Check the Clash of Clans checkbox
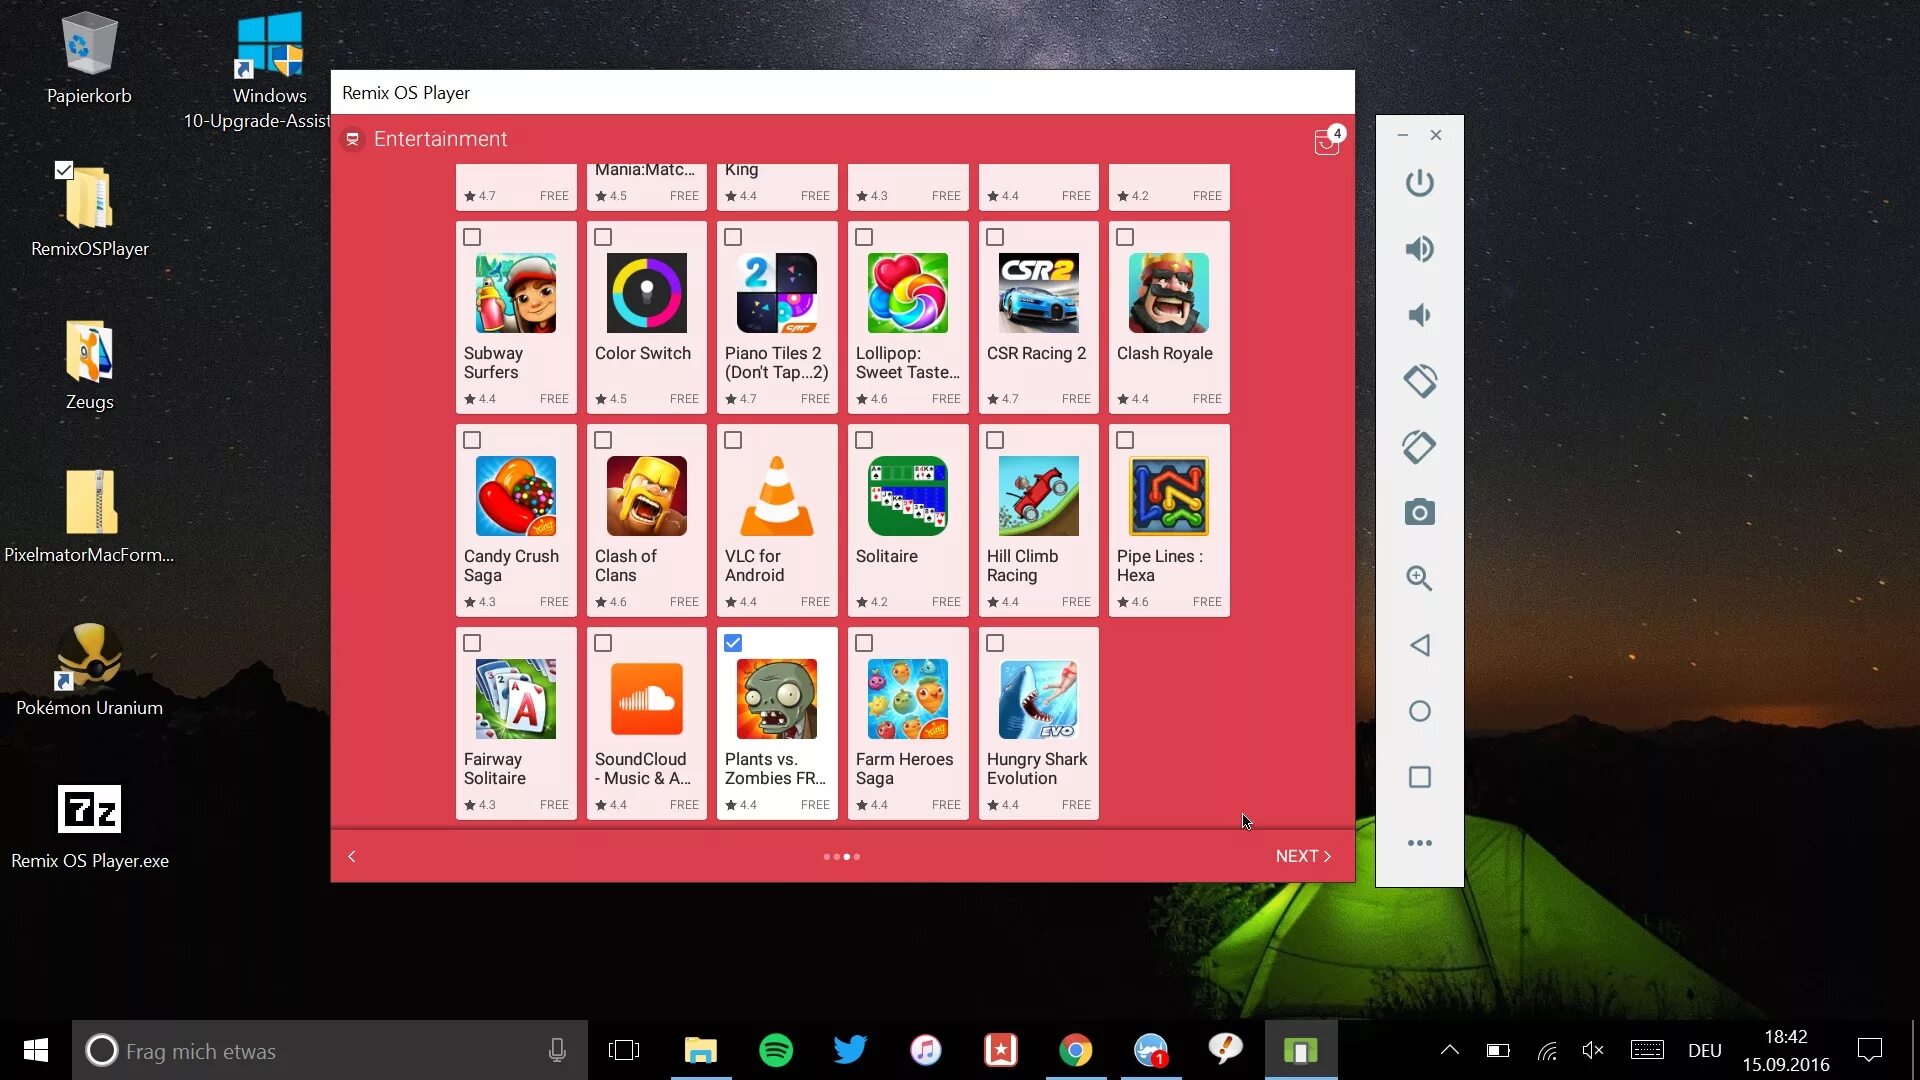Screen dimensions: 1920x1080 pos(603,440)
